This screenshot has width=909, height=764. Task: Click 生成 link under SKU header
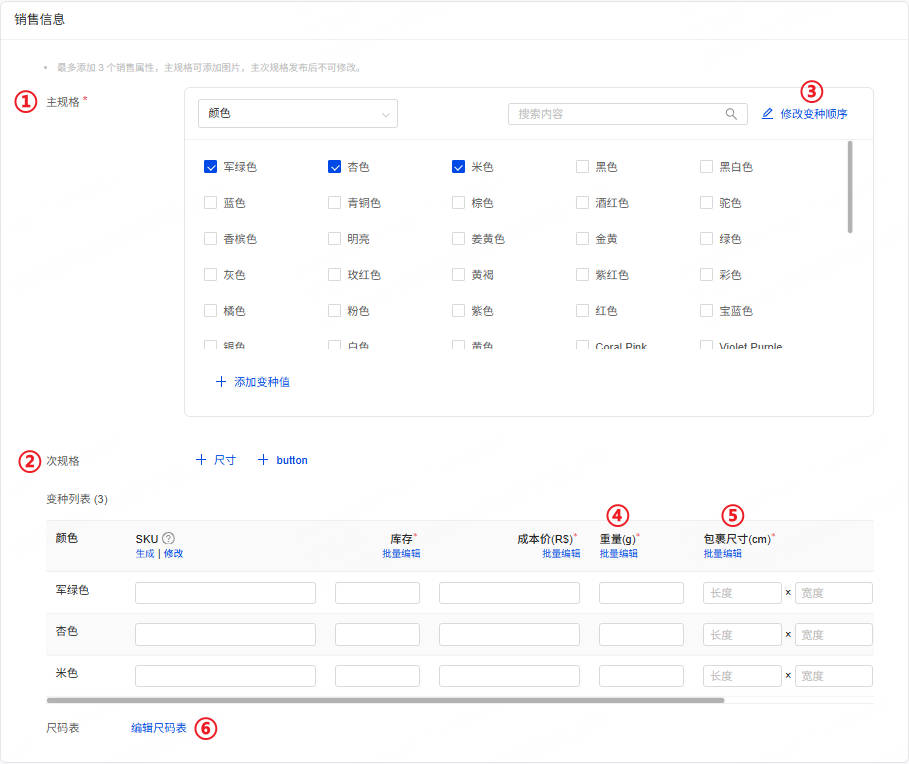pyautogui.click(x=145, y=554)
